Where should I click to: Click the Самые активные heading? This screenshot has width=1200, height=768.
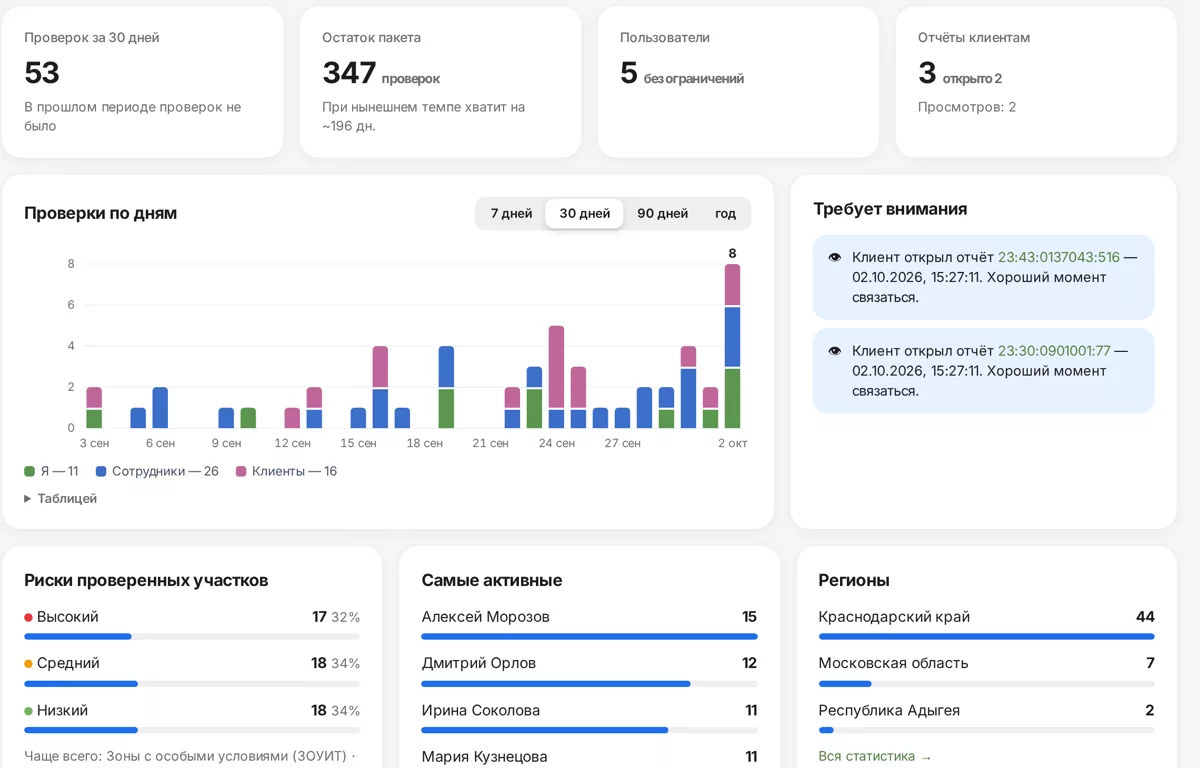[492, 580]
